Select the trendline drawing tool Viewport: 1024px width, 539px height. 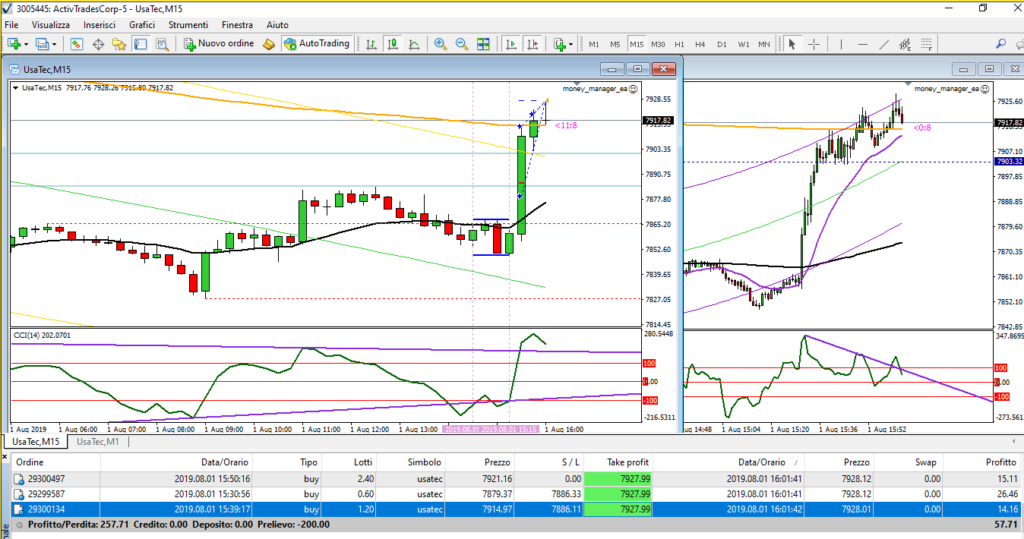click(884, 44)
